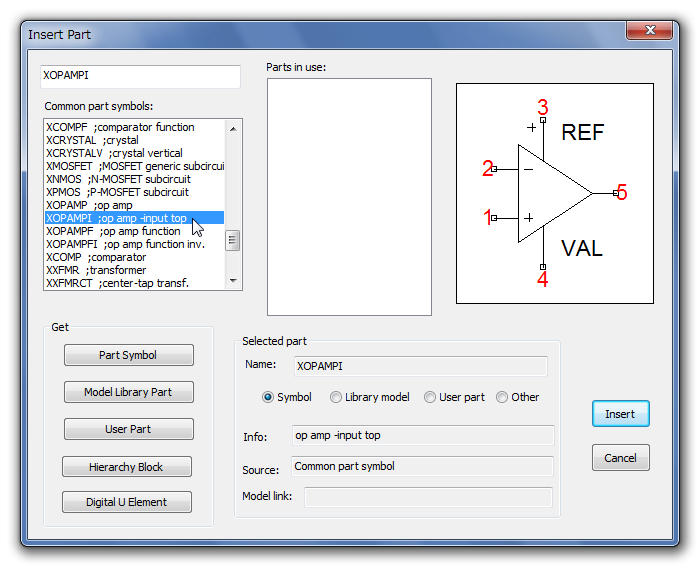Select XOPAMP ;op amp entry
The height and width of the screenshot is (567, 700).
(x=134, y=205)
